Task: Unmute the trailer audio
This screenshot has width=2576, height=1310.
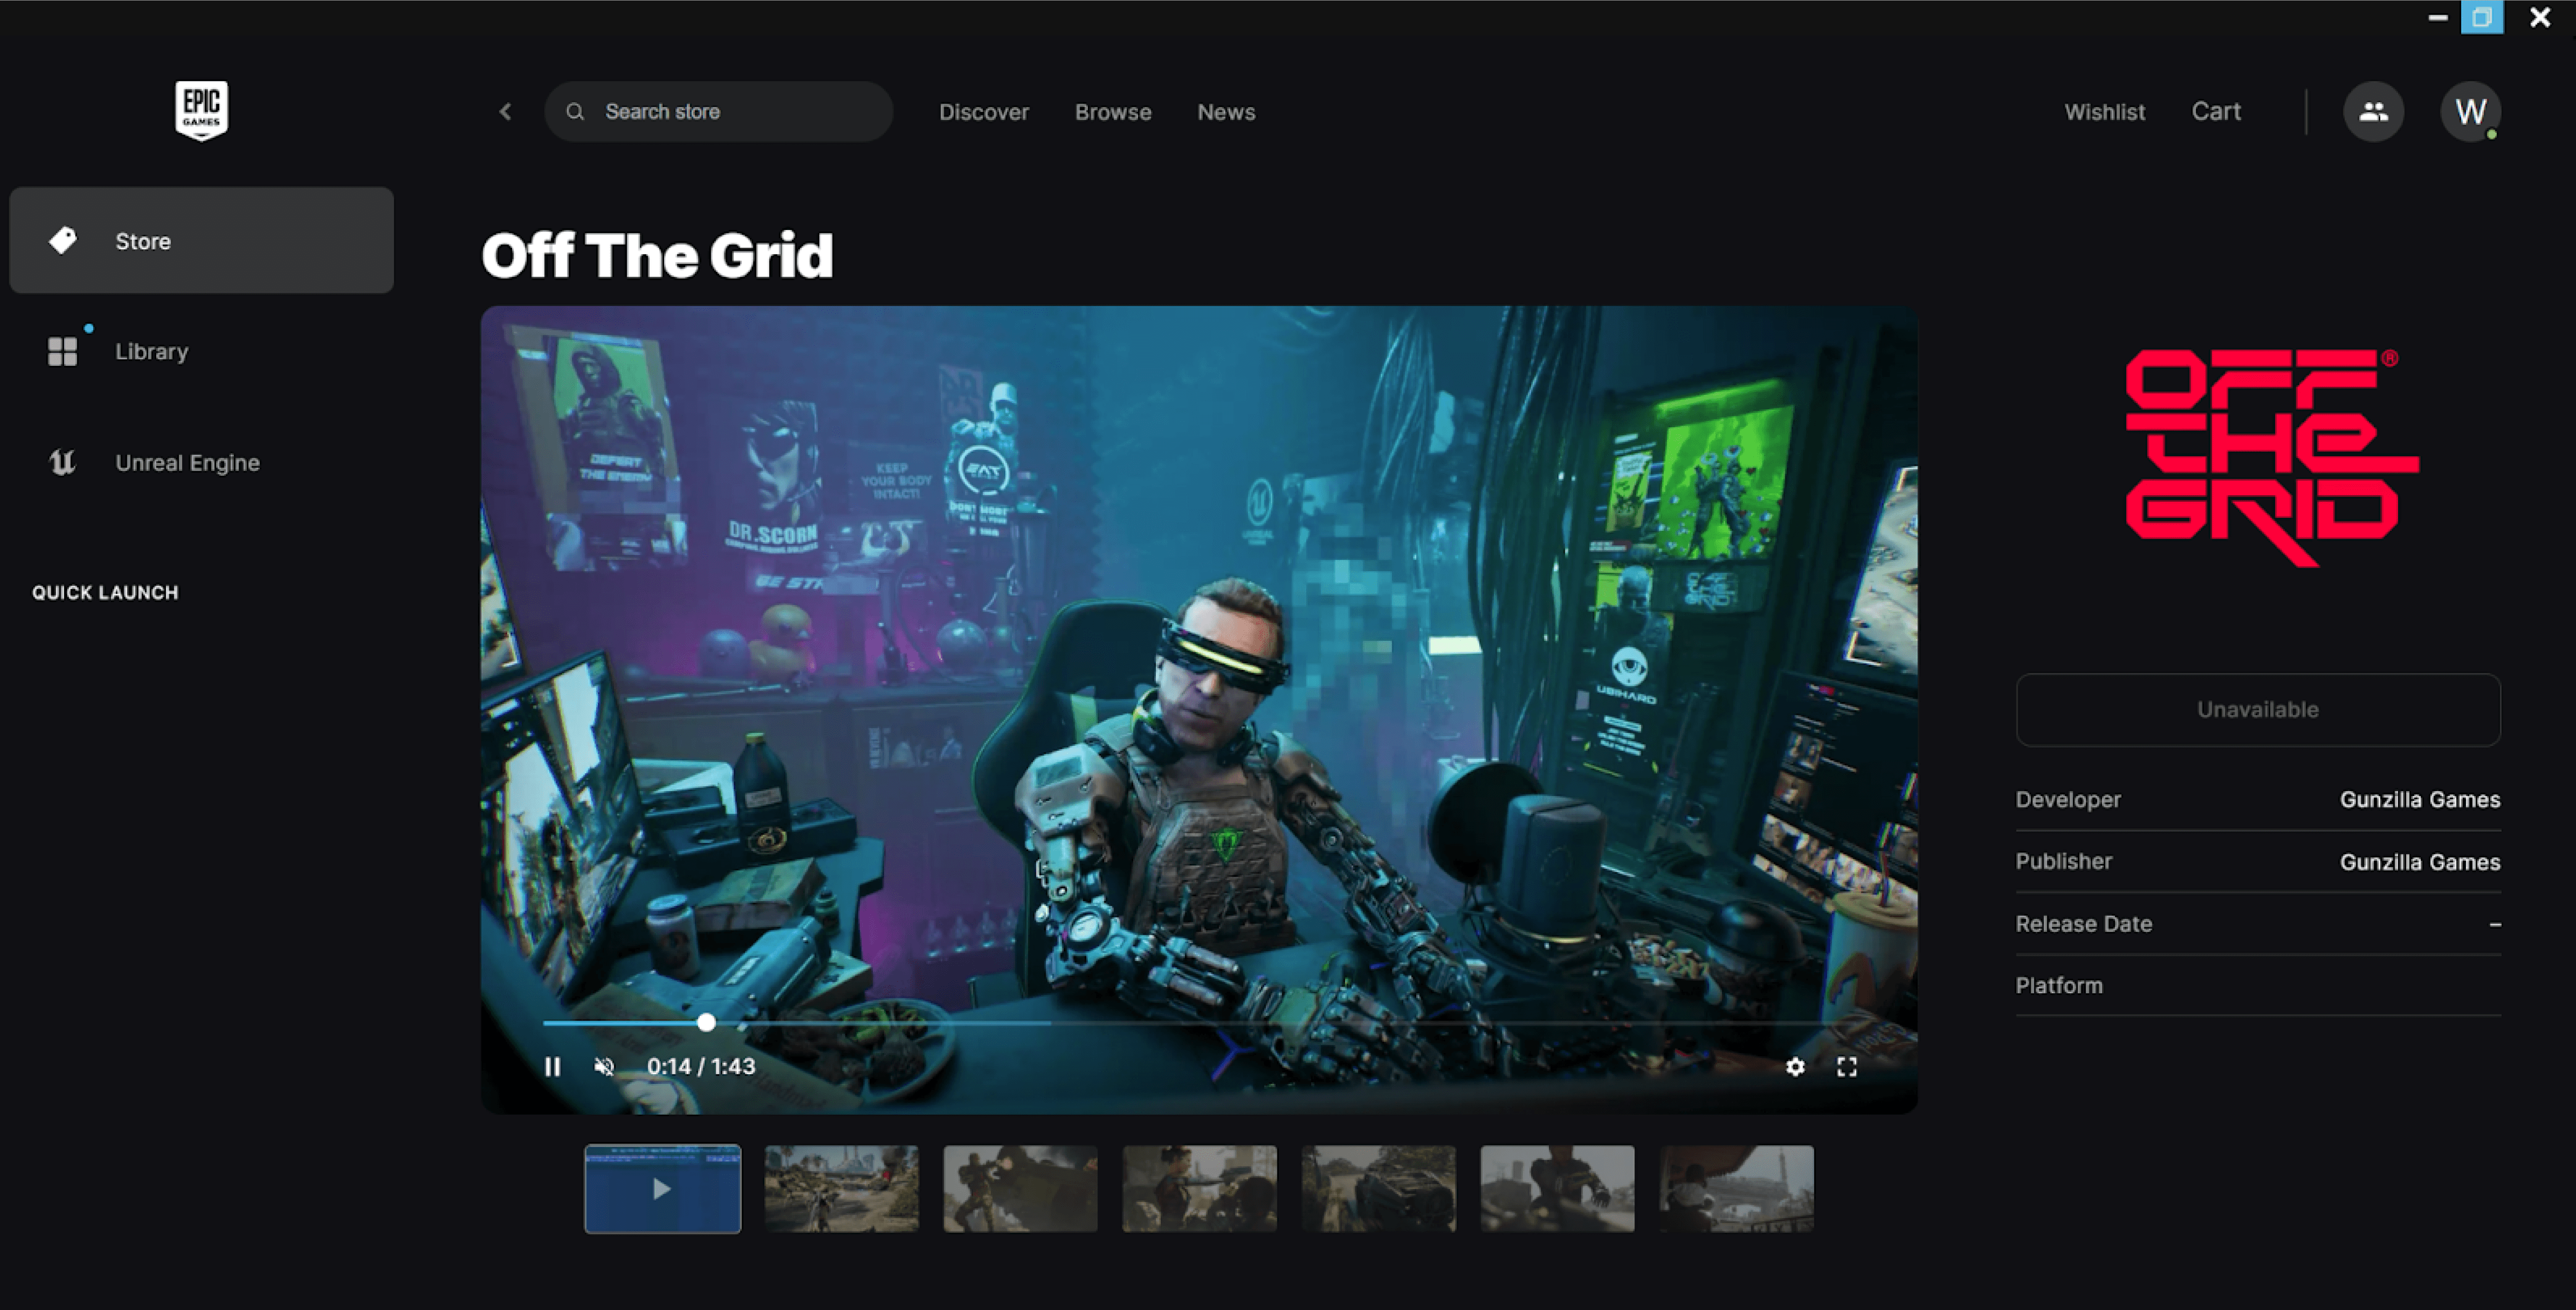Action: (x=604, y=1067)
